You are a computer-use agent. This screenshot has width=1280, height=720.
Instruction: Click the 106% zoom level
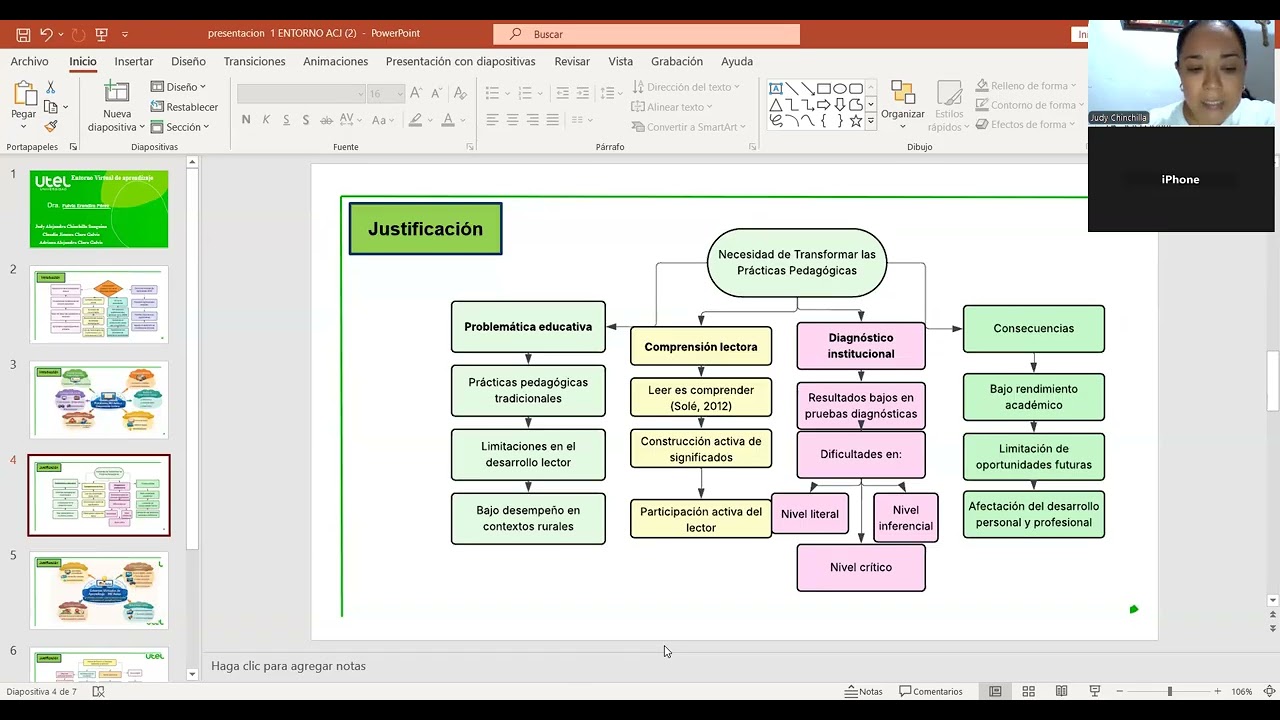(x=1242, y=691)
